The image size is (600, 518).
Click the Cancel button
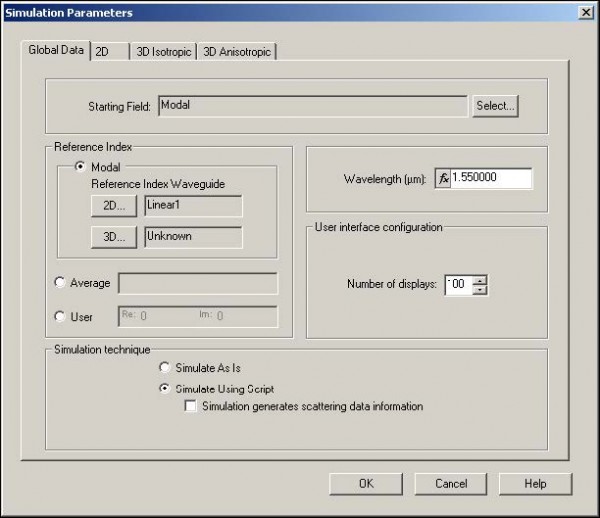pyautogui.click(x=451, y=484)
